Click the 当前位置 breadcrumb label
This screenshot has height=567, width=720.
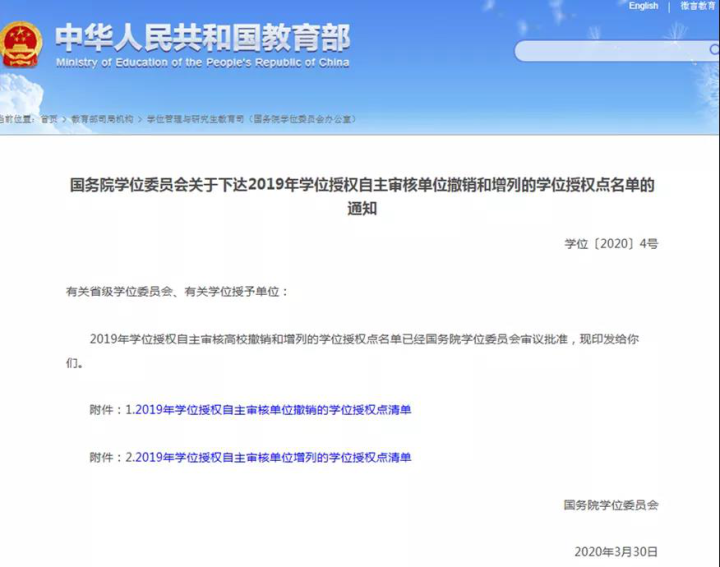17,119
